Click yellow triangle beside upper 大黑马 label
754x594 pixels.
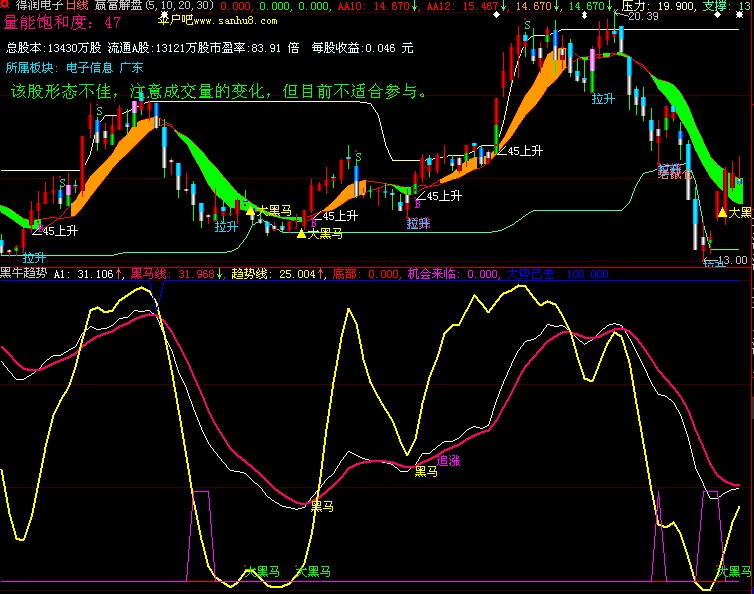pos(251,210)
